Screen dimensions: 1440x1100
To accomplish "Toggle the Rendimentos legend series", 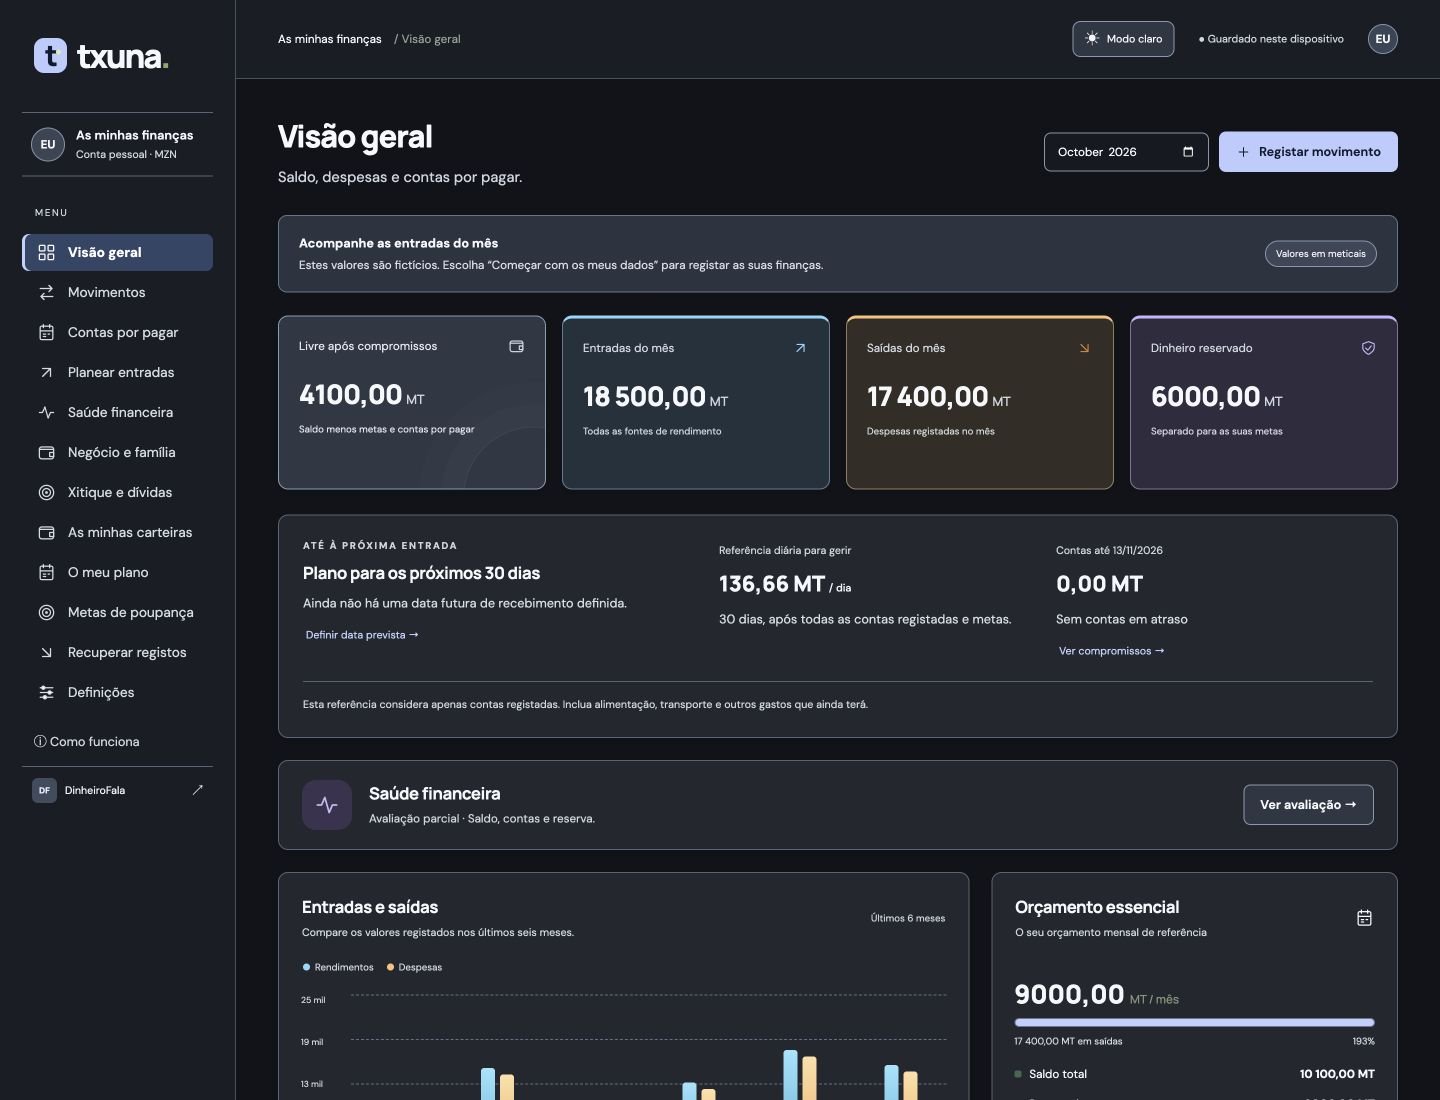I will (338, 967).
